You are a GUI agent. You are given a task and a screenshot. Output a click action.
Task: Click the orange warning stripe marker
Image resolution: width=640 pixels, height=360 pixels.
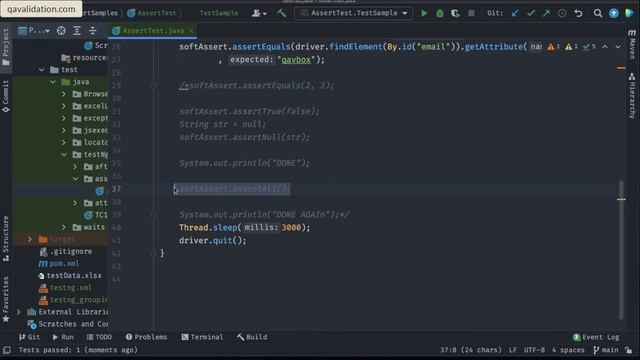[621, 68]
